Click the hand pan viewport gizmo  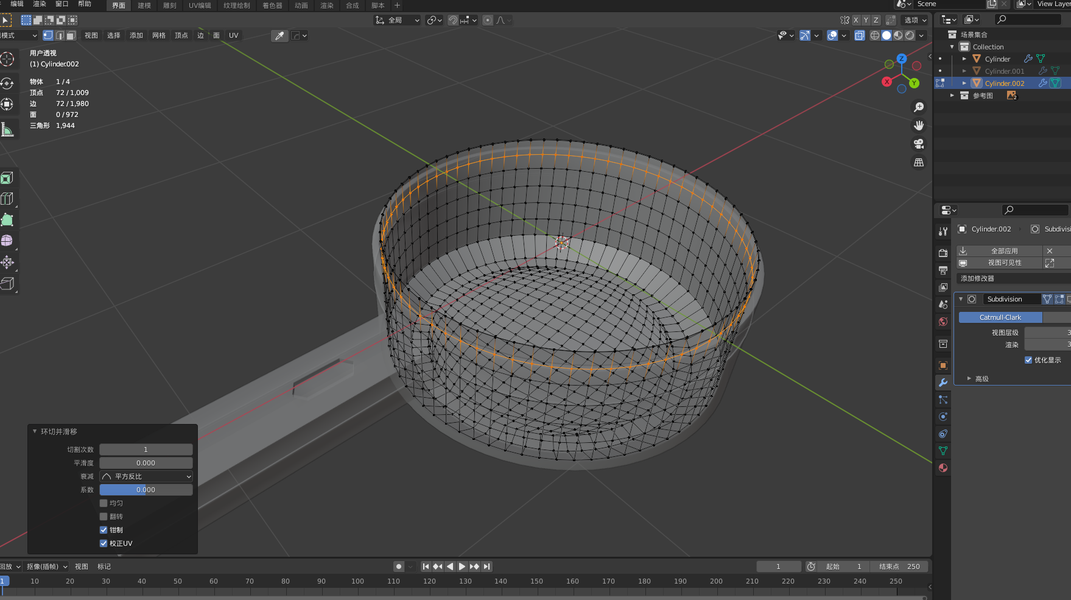[919, 126]
